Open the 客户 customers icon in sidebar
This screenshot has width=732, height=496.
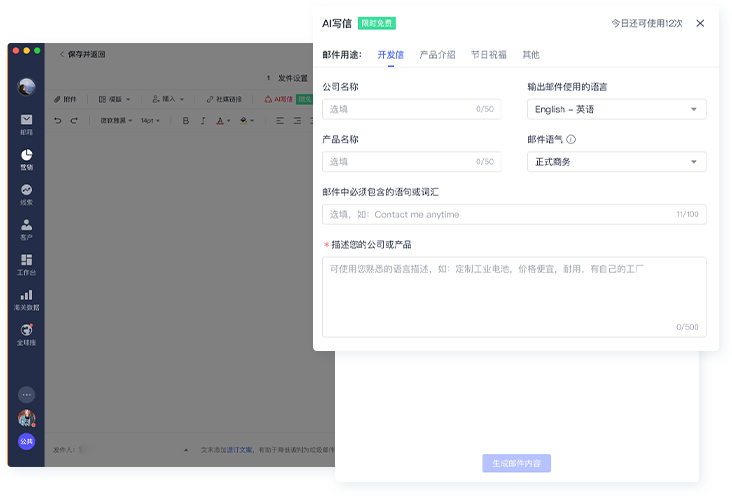click(26, 225)
